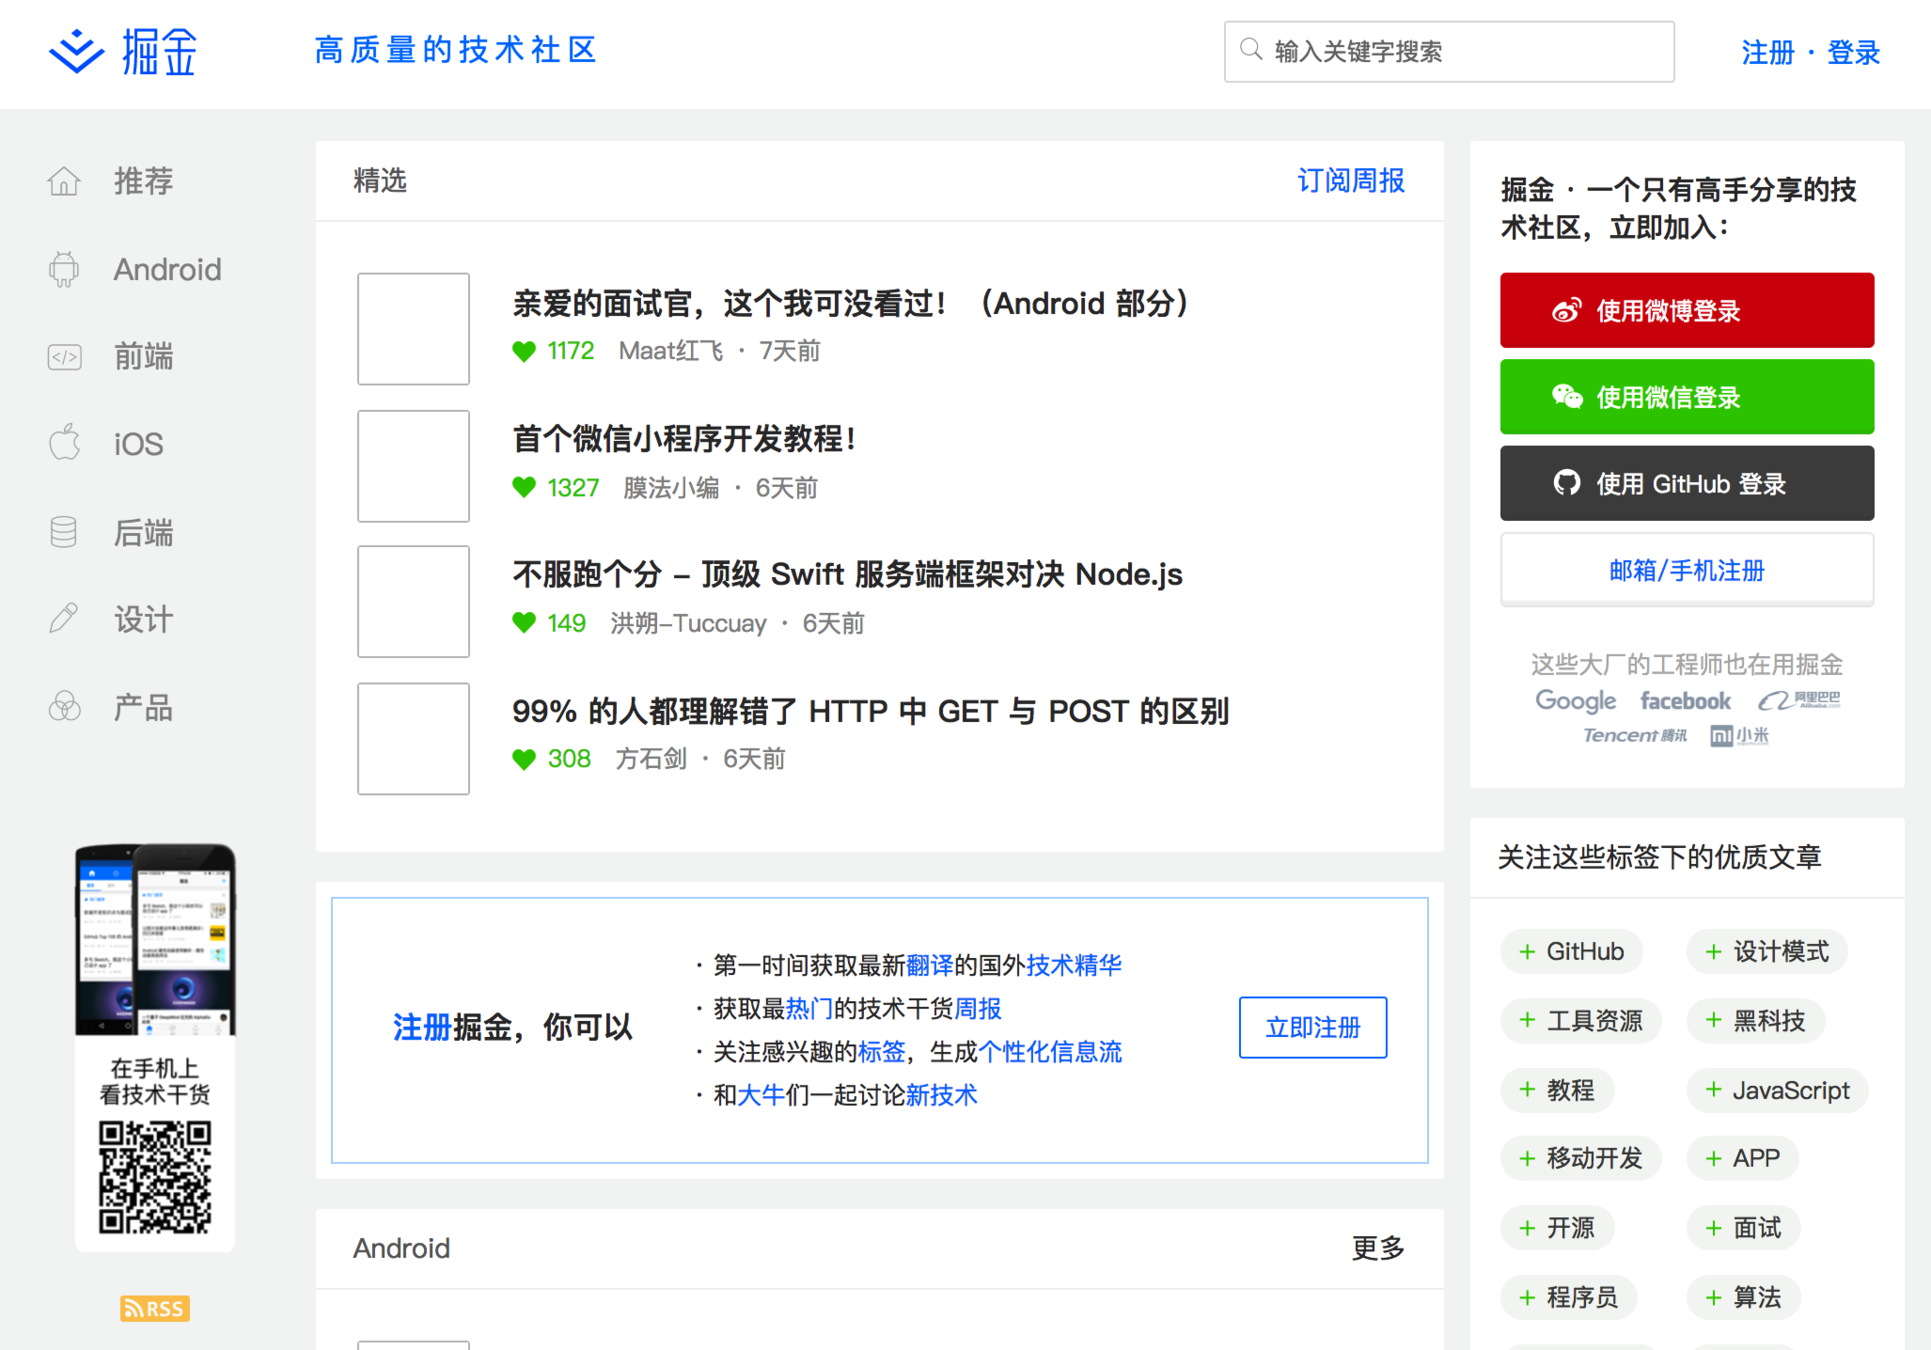Open the 推荐 home menu item

tap(143, 181)
